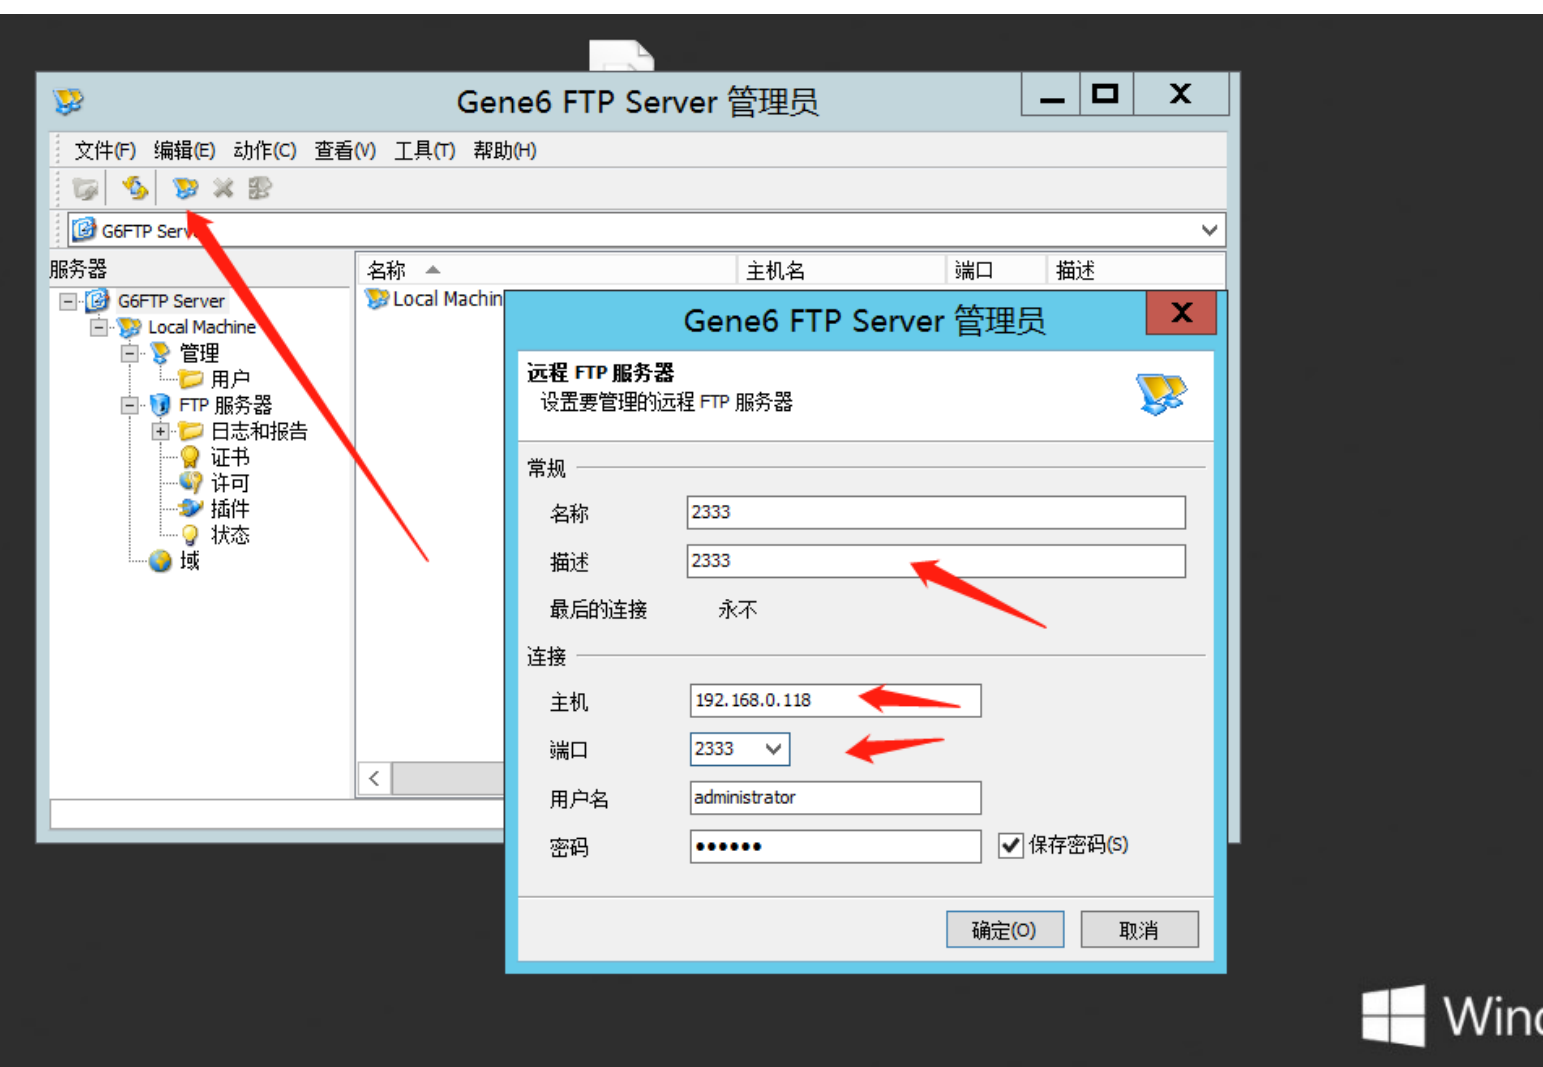Click the 密码 password field

835,846
